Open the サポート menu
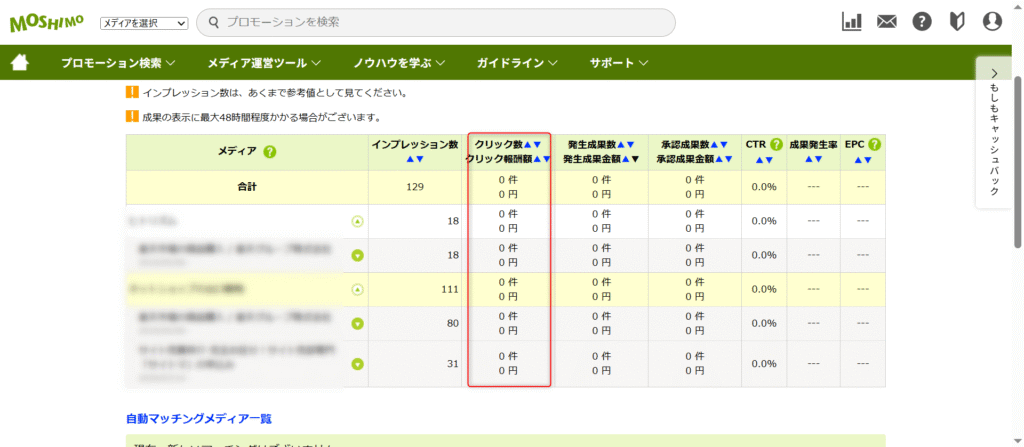1024x447 pixels. pyautogui.click(x=618, y=63)
